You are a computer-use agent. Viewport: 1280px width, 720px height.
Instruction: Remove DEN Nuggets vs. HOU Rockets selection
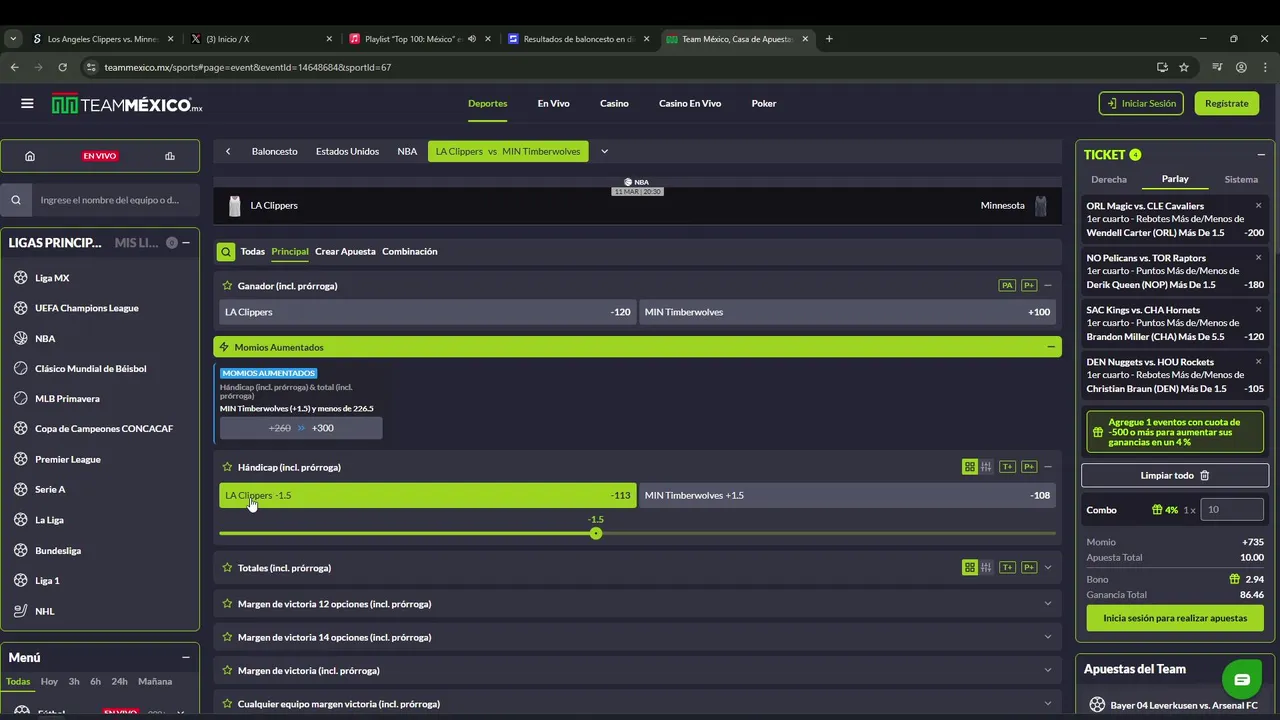point(1258,361)
